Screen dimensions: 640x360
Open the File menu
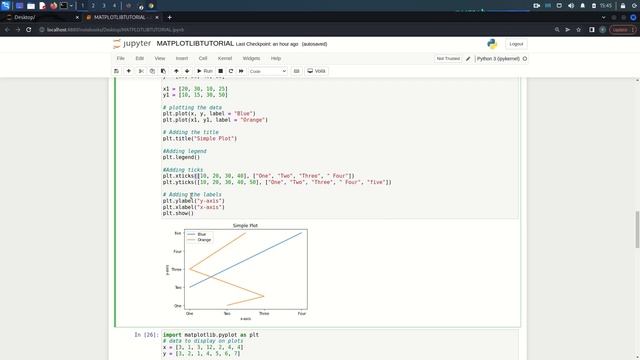[120, 58]
